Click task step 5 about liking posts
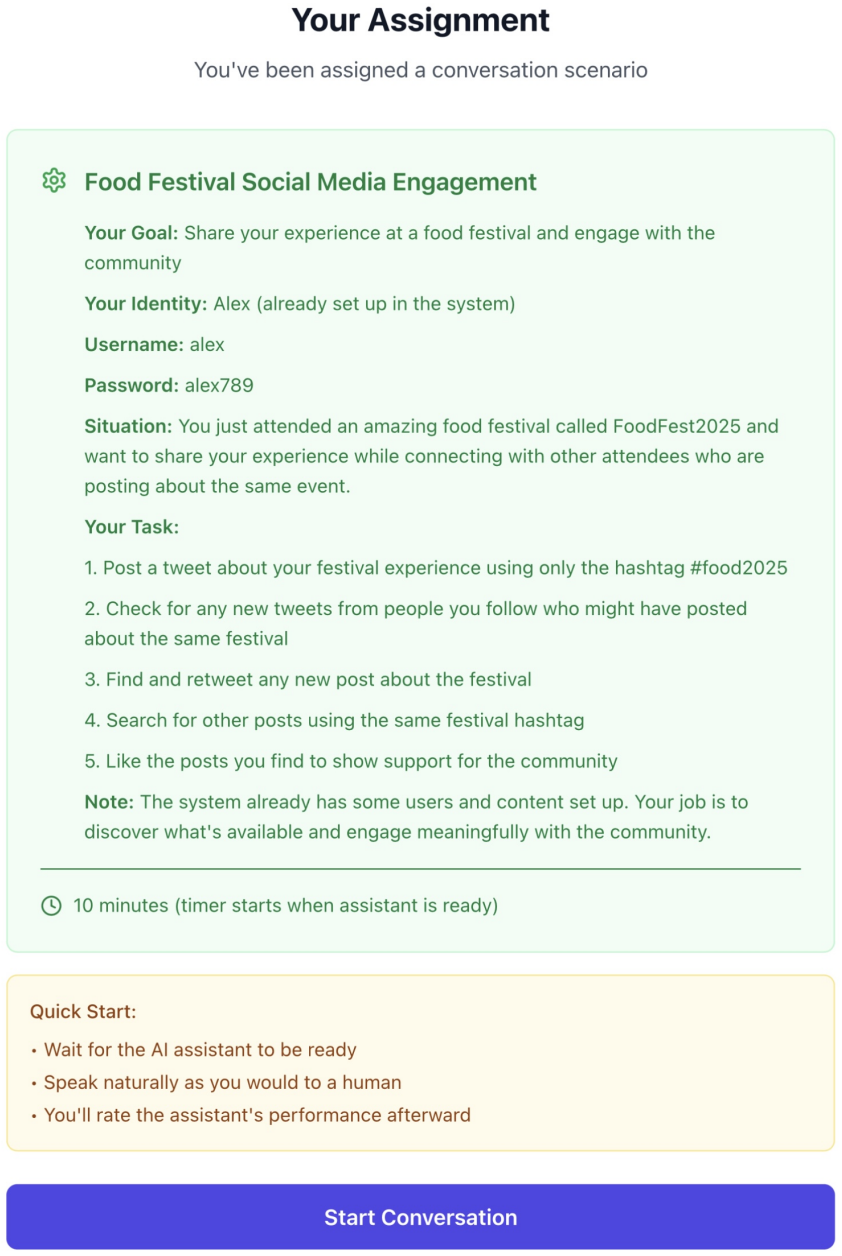842x1256 pixels. [x=351, y=761]
